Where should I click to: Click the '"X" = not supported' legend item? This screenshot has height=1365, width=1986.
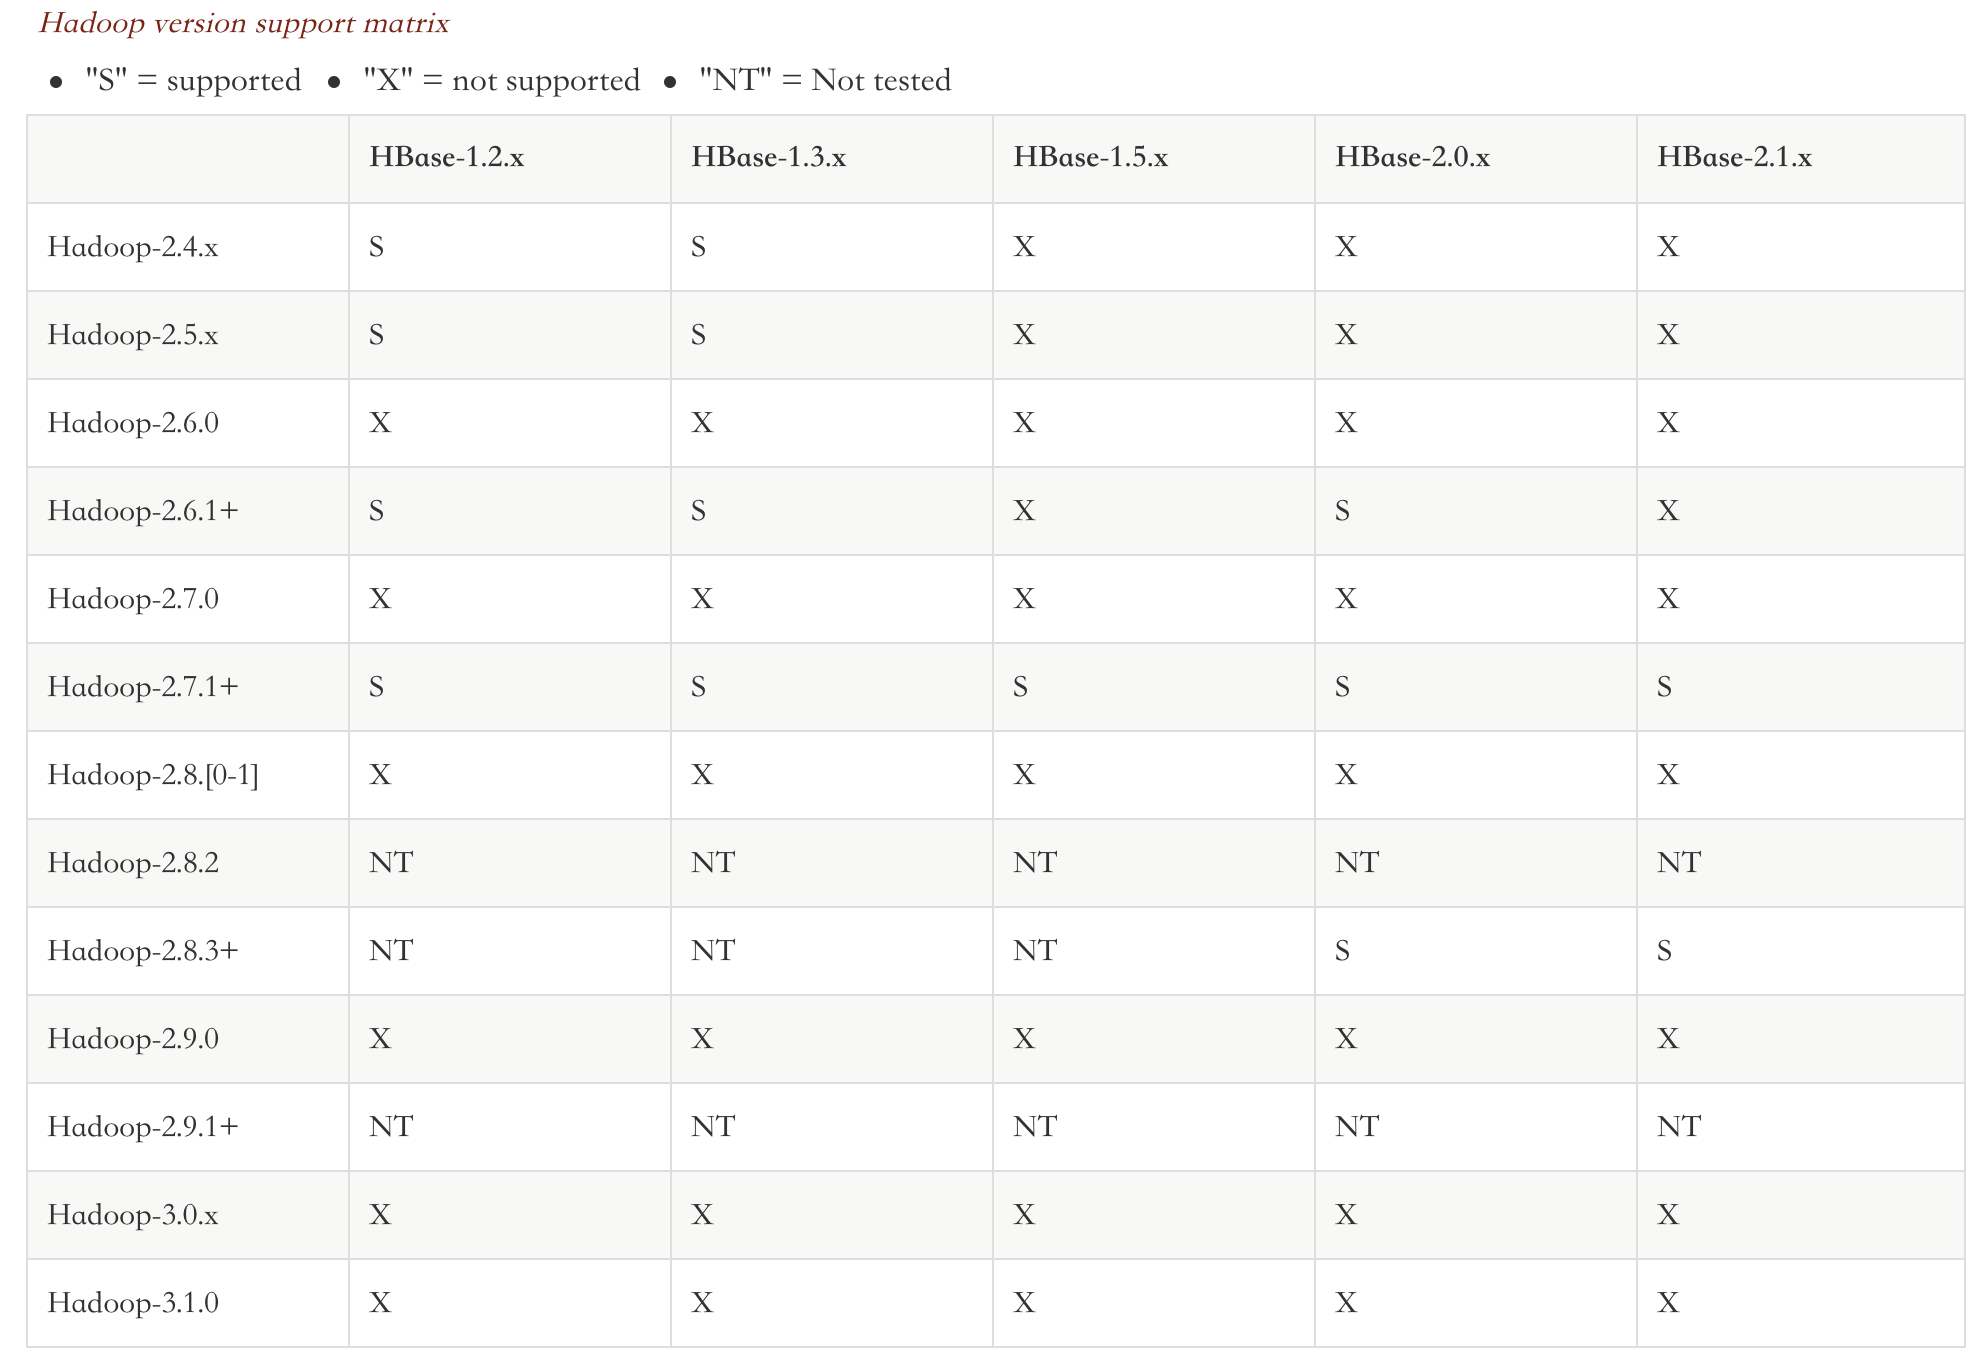click(x=501, y=81)
